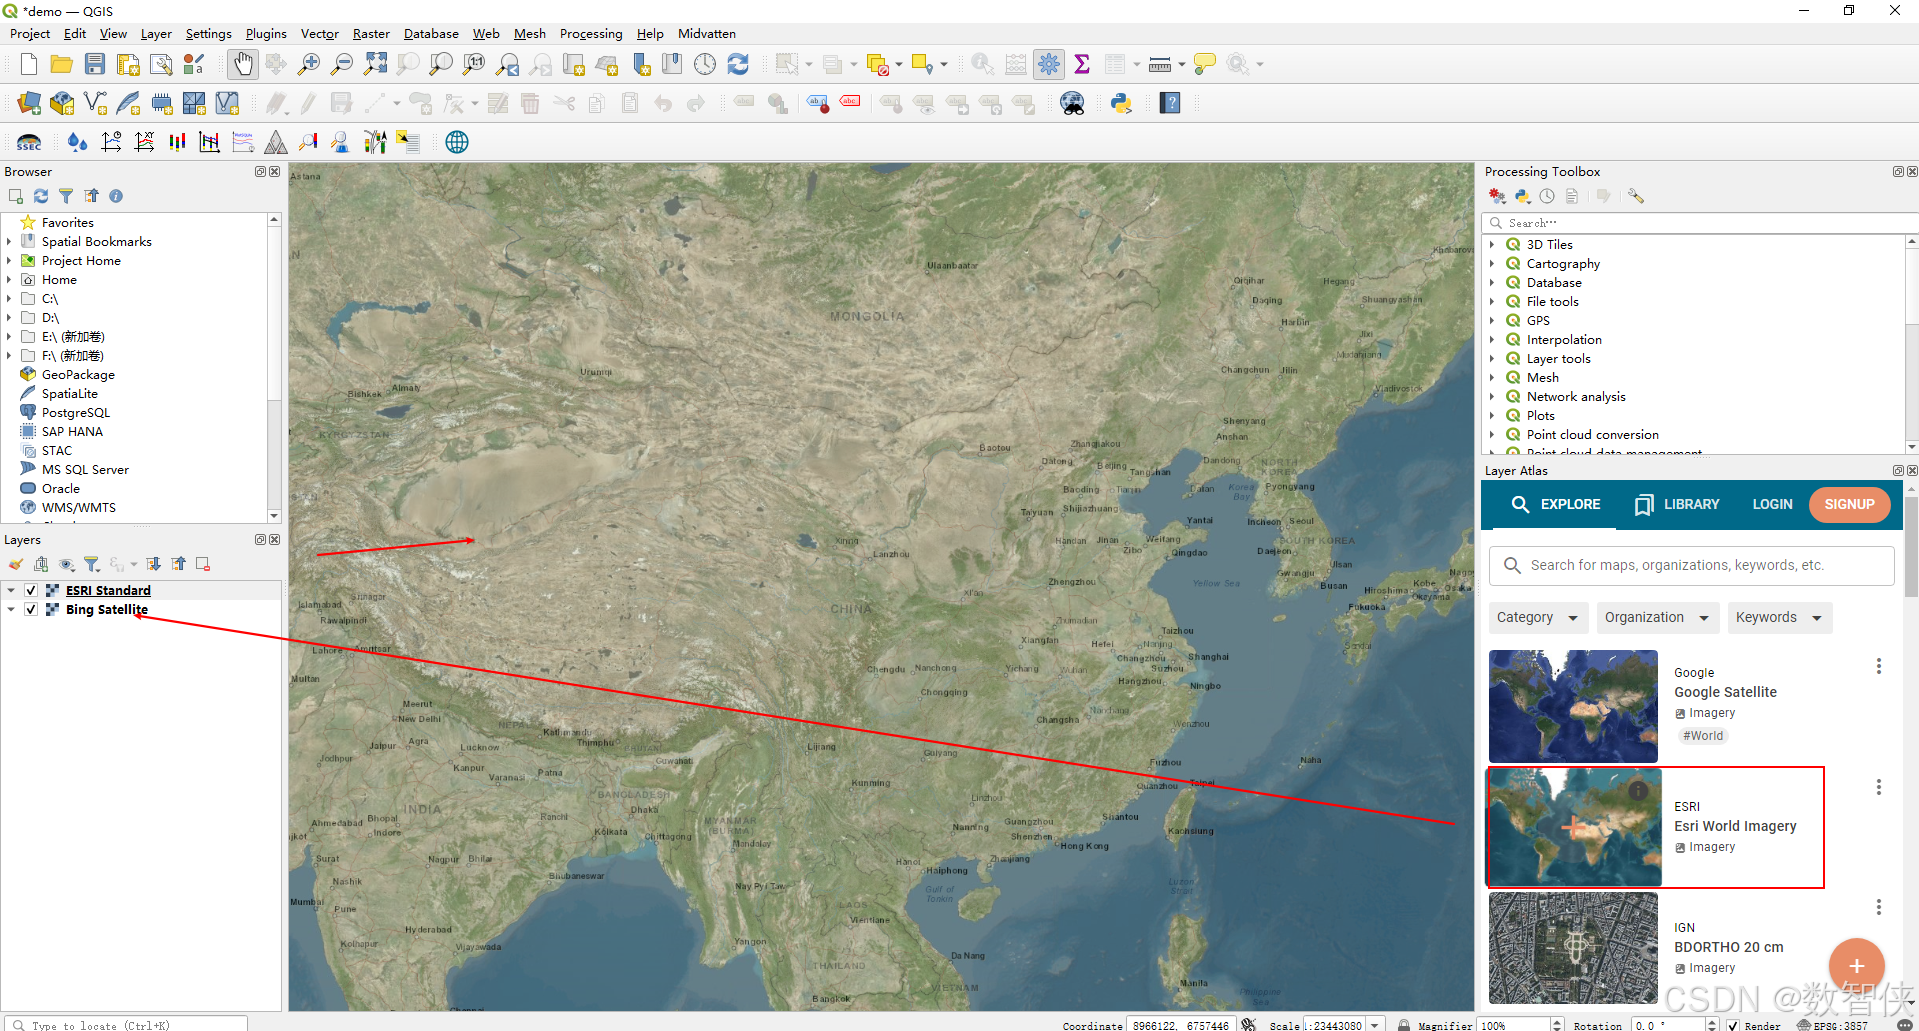Screen dimensions: 1919x1031
Task: Click the Zoom In magnifier tool
Action: point(309,64)
